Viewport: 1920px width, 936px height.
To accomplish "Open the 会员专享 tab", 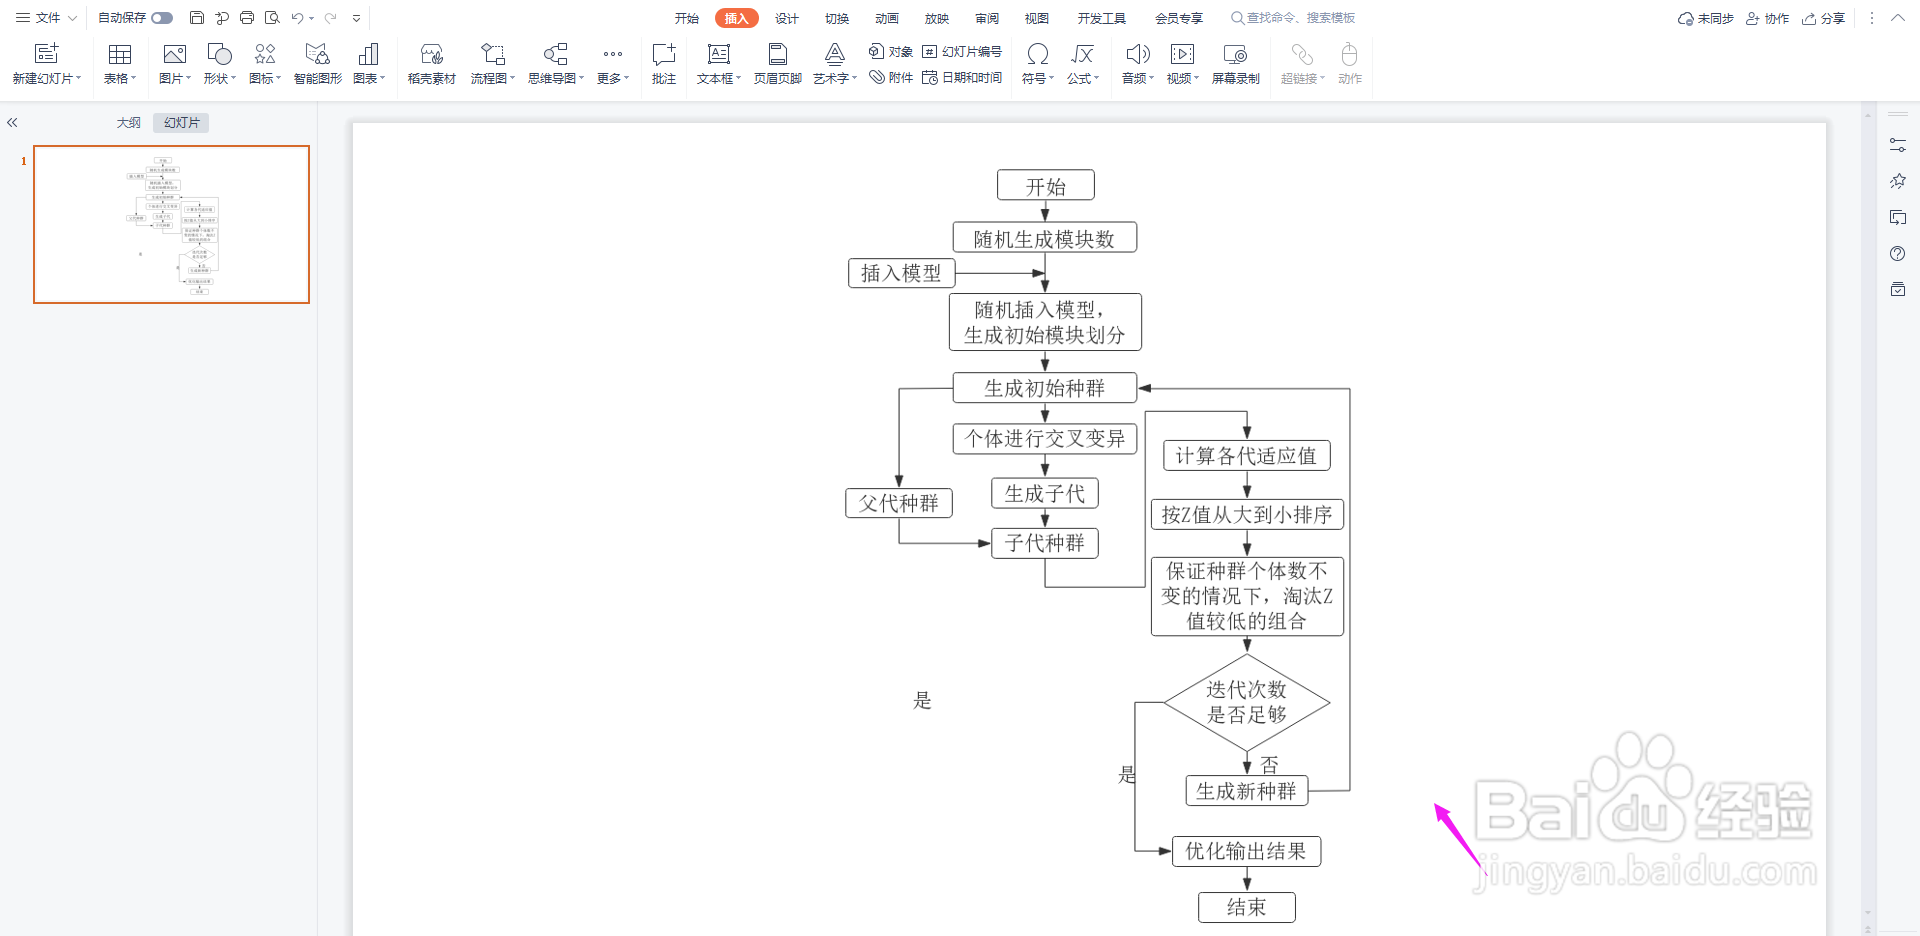I will 1179,18.
